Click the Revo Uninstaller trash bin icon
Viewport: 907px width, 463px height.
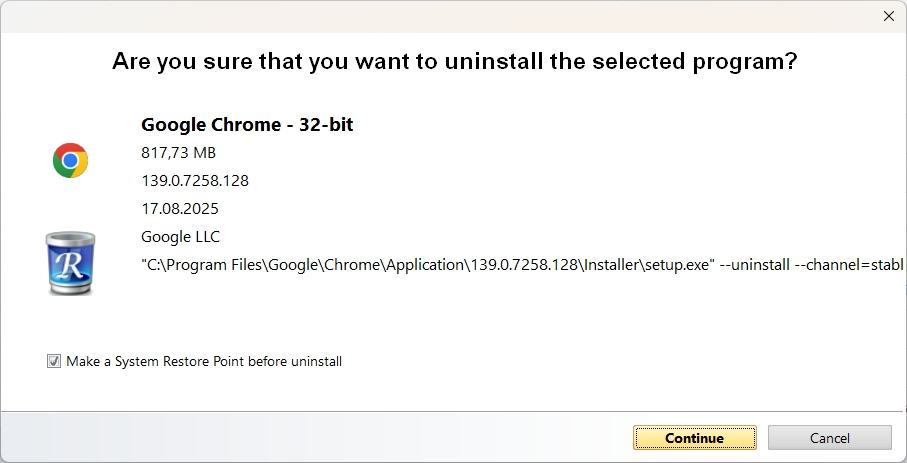[70, 263]
